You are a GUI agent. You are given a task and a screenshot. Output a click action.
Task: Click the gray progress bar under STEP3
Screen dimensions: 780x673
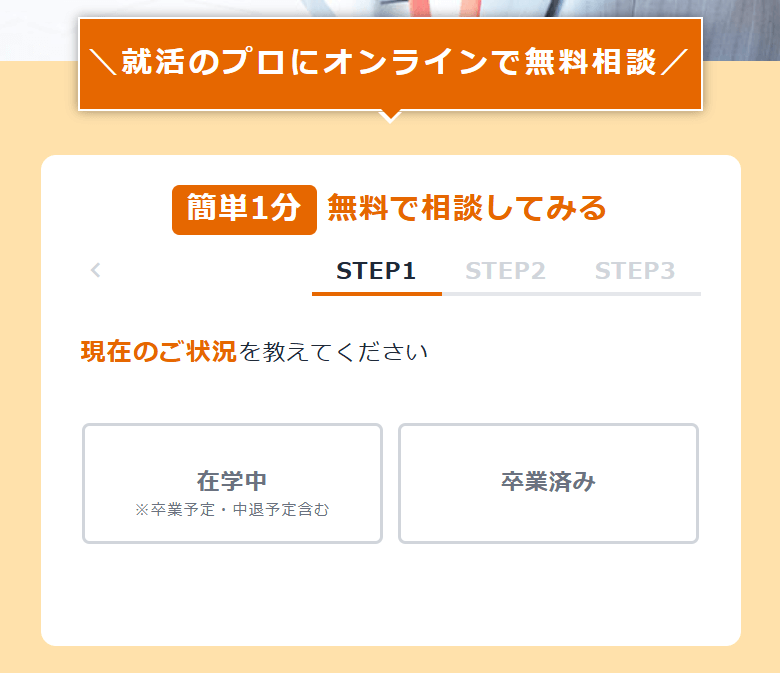click(x=636, y=294)
